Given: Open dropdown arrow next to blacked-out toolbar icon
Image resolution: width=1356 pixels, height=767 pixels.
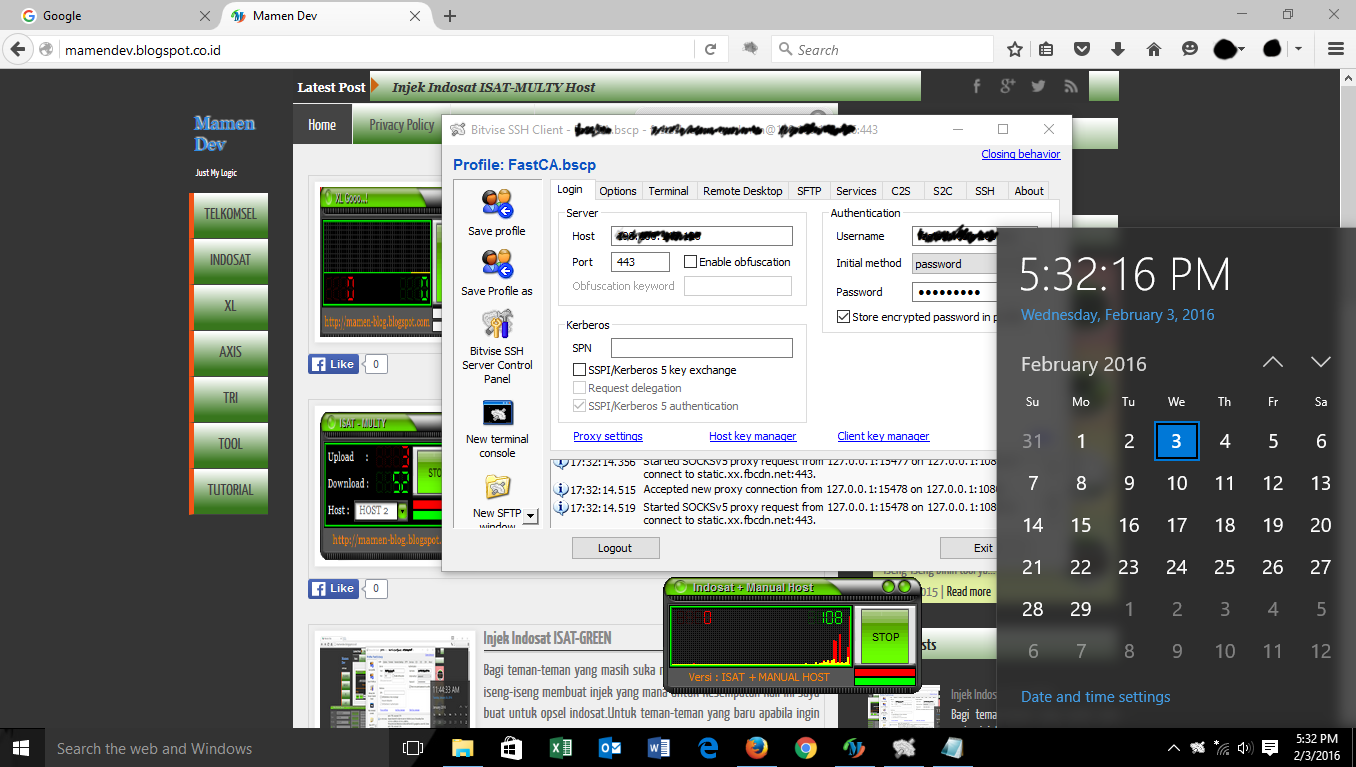Looking at the screenshot, I should click(1298, 49).
